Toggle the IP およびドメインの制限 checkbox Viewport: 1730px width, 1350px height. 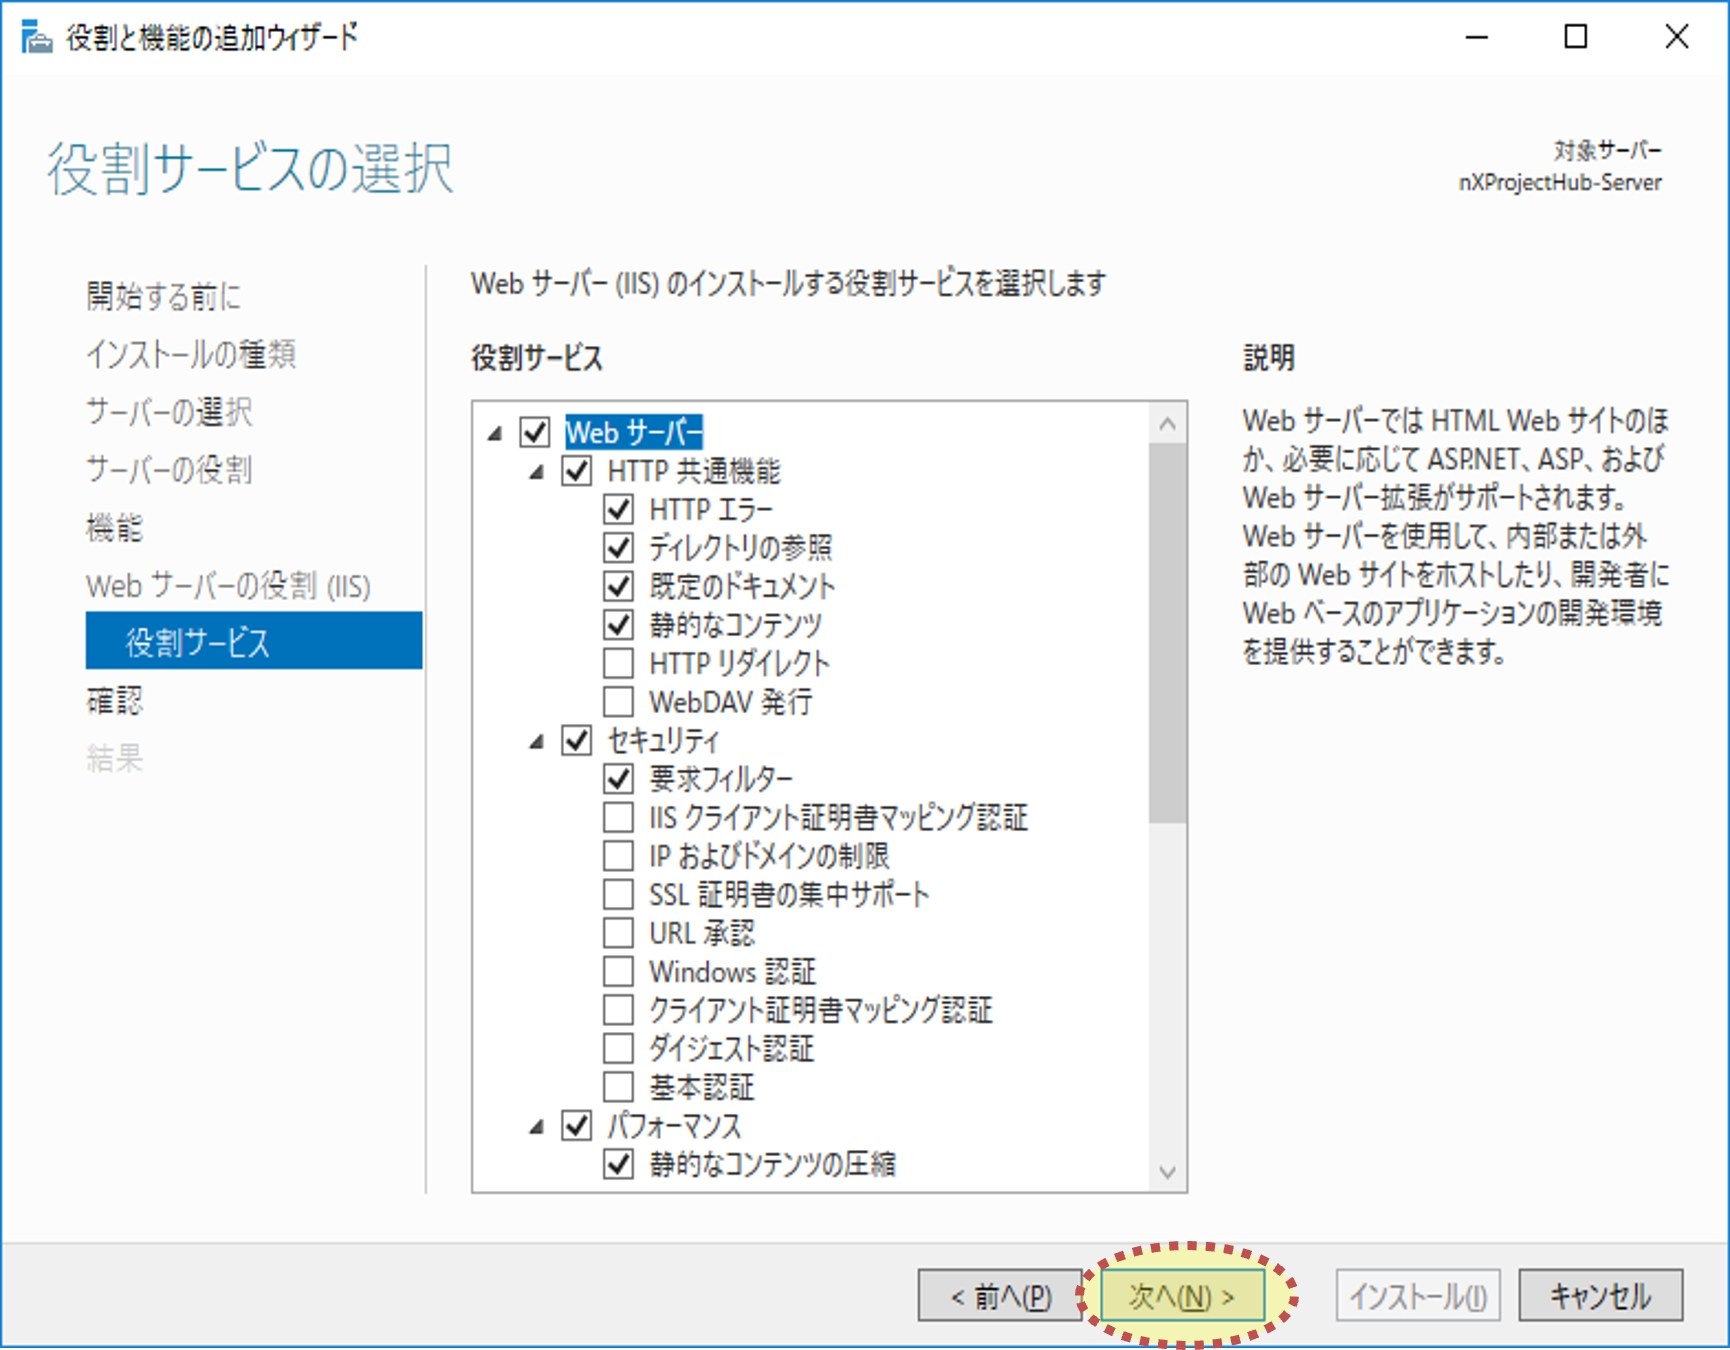pos(618,856)
